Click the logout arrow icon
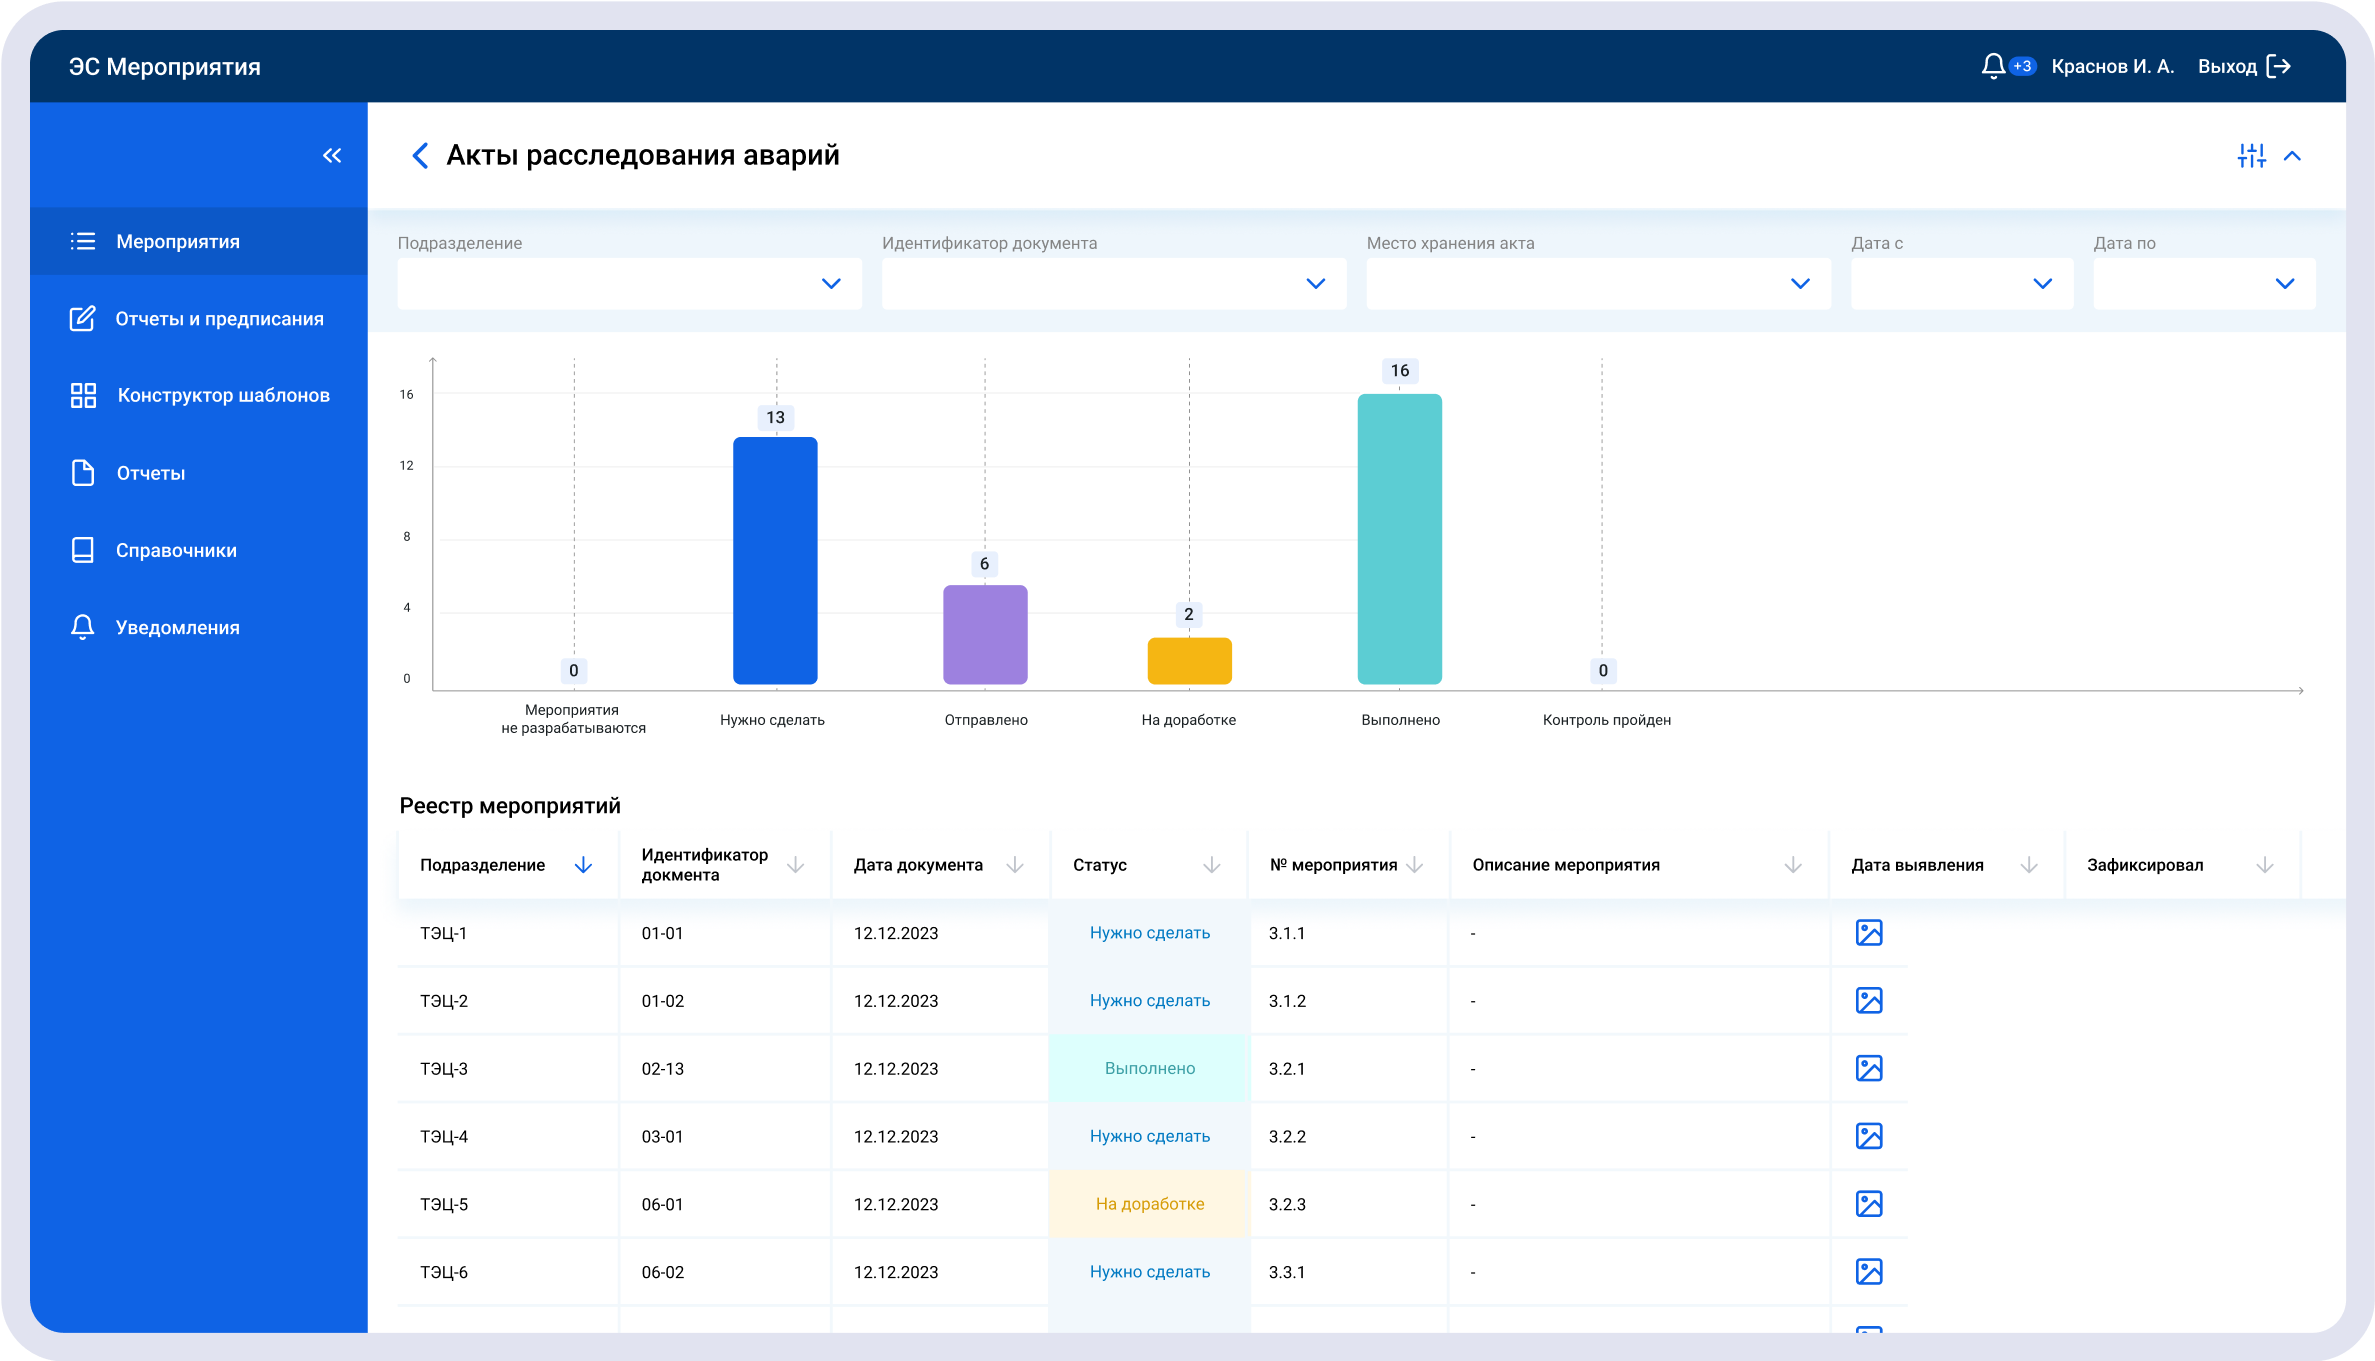2375x1361 pixels. tap(2279, 66)
